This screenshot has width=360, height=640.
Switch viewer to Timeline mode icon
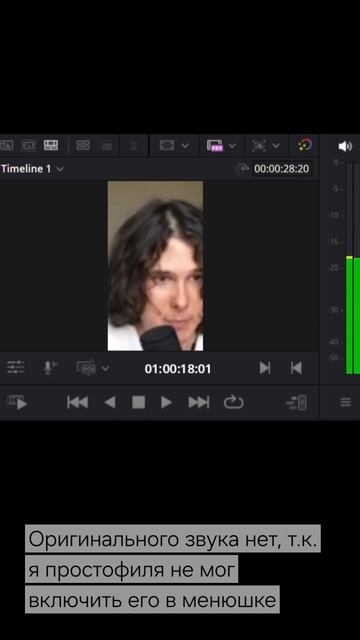point(51,145)
